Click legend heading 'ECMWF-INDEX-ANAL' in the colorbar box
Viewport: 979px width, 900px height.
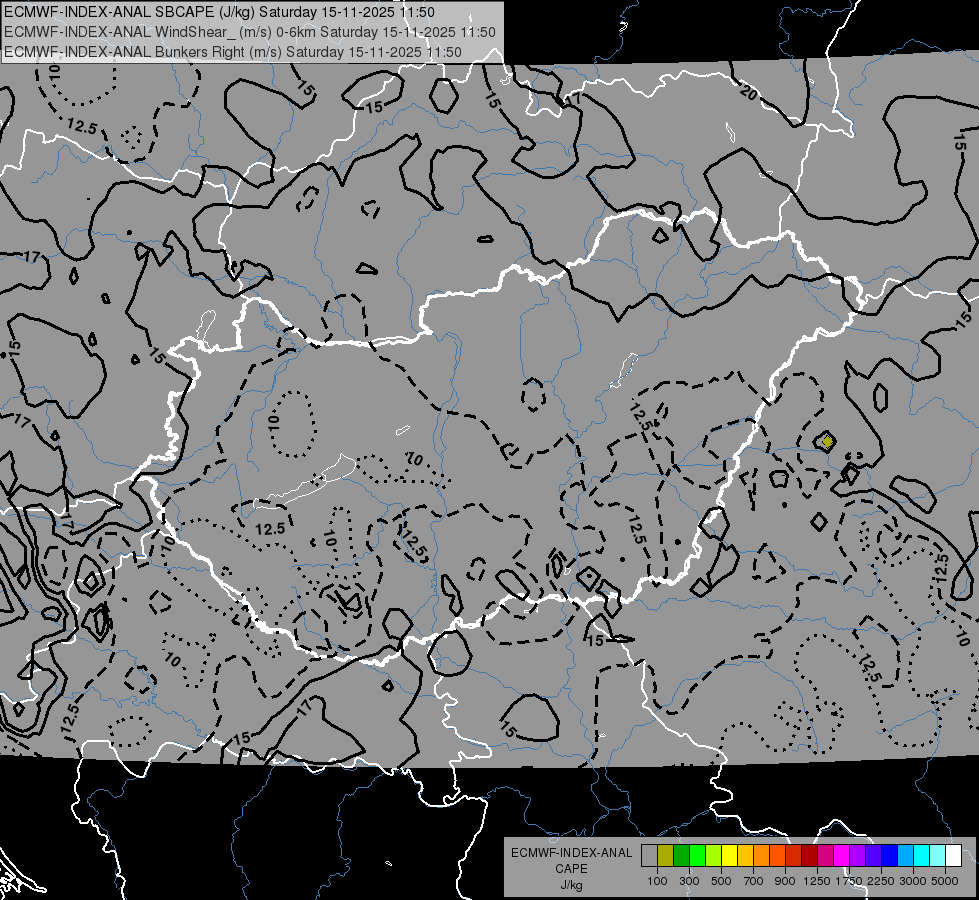pyautogui.click(x=571, y=853)
